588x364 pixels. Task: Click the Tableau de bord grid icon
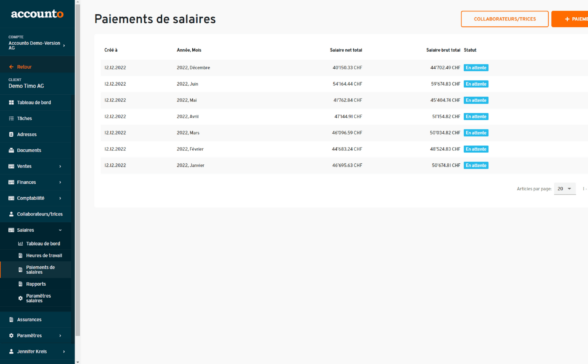pos(11,102)
